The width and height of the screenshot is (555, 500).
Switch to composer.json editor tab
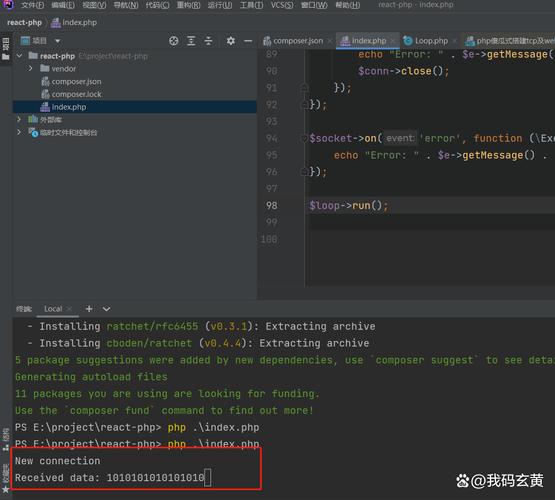(298, 41)
